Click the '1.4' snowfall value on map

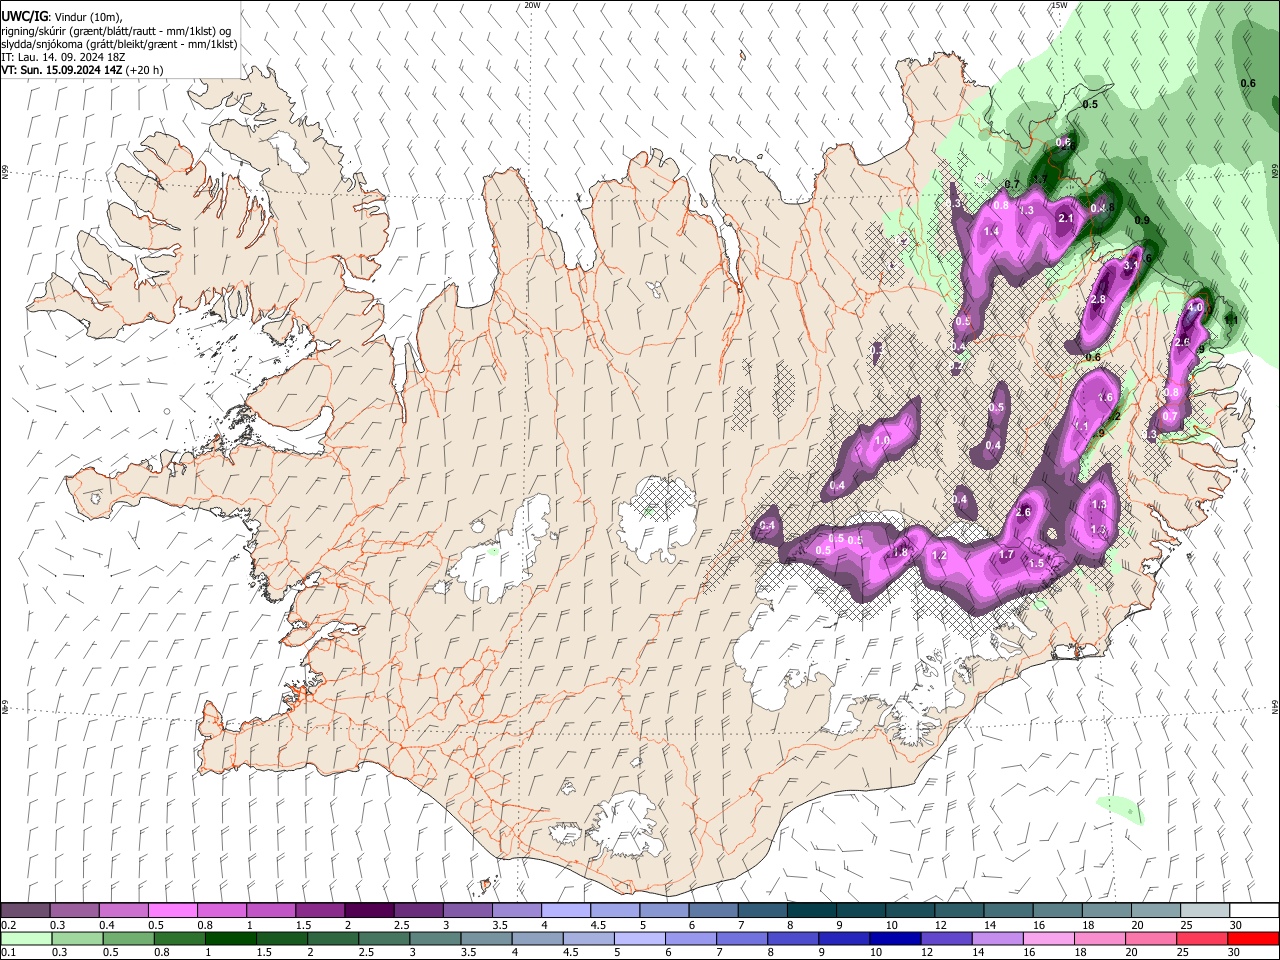pyautogui.click(x=992, y=231)
